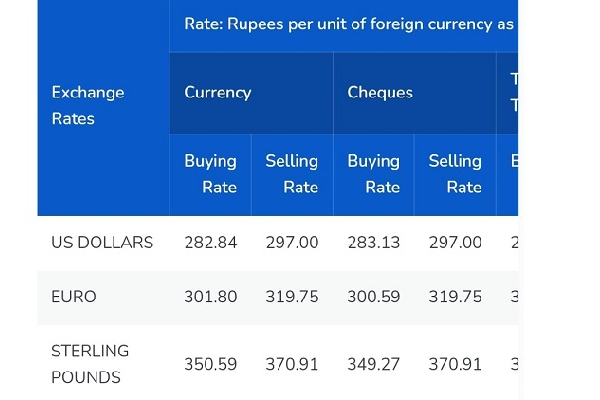Click the Exchange Rates header cell
Screen dimensions: 600x400
[103, 108]
